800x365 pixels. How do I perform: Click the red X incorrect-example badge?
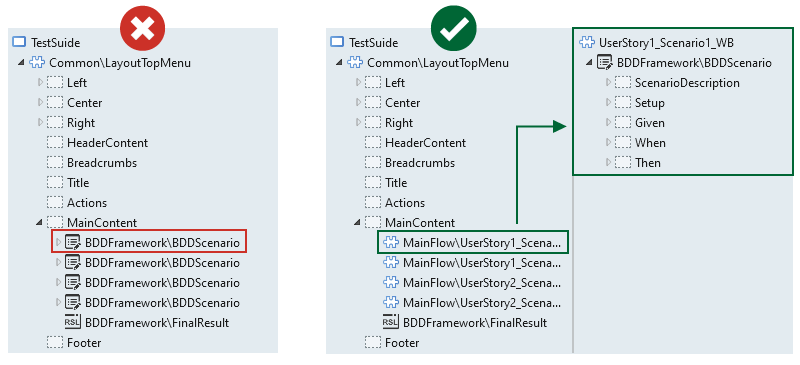(143, 29)
